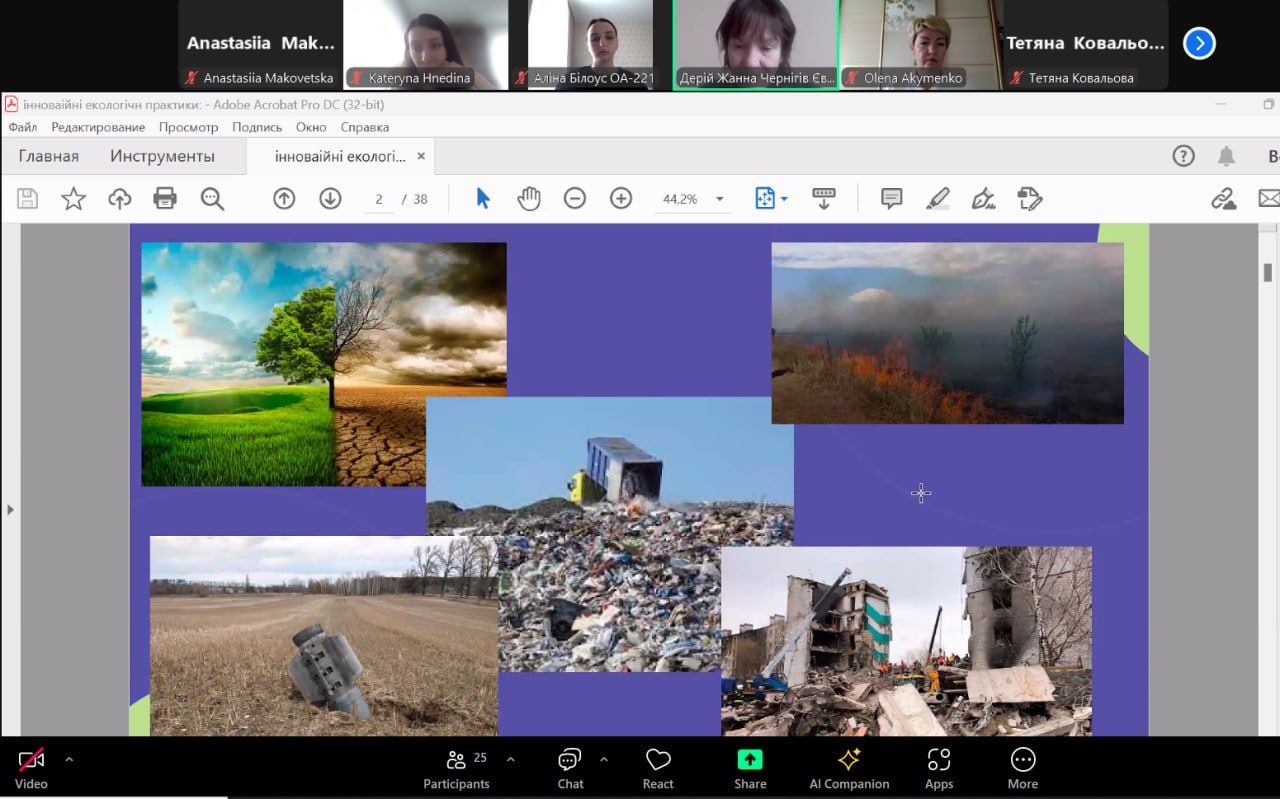
Task: Open the Participants panel
Action: pos(456,767)
